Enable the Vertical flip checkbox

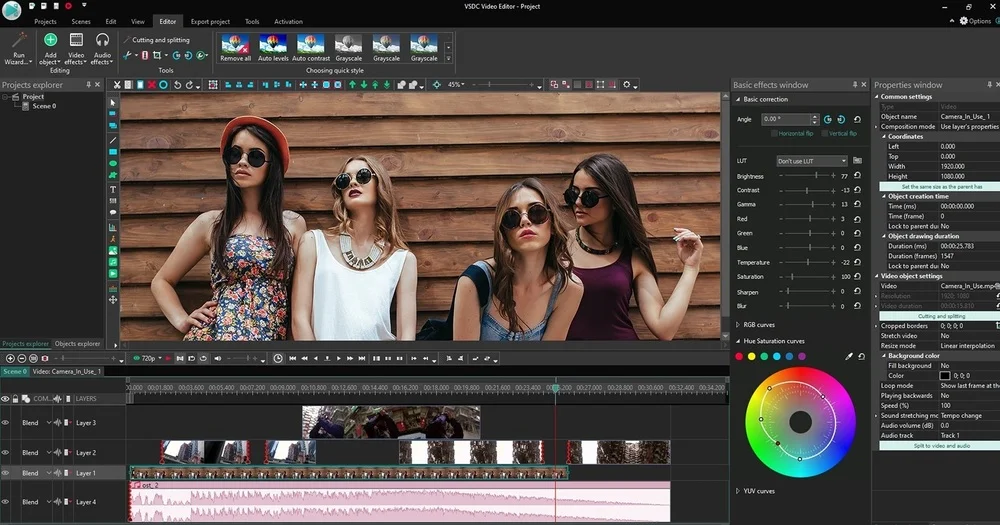[824, 133]
